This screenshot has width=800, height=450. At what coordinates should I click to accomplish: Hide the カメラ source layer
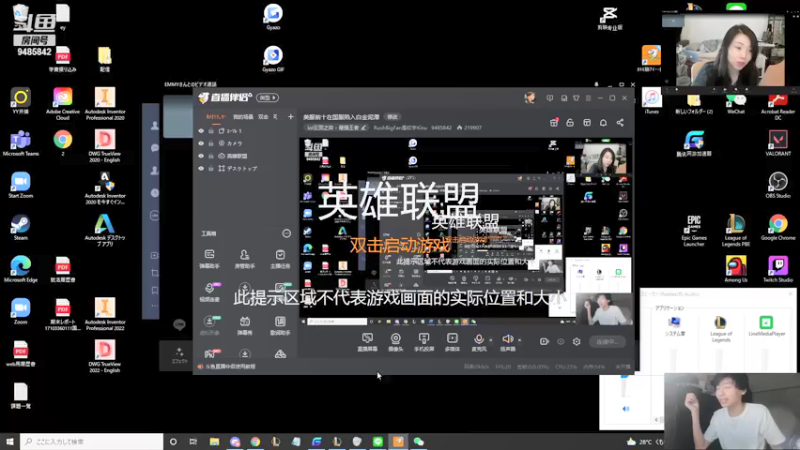pyautogui.click(x=201, y=143)
